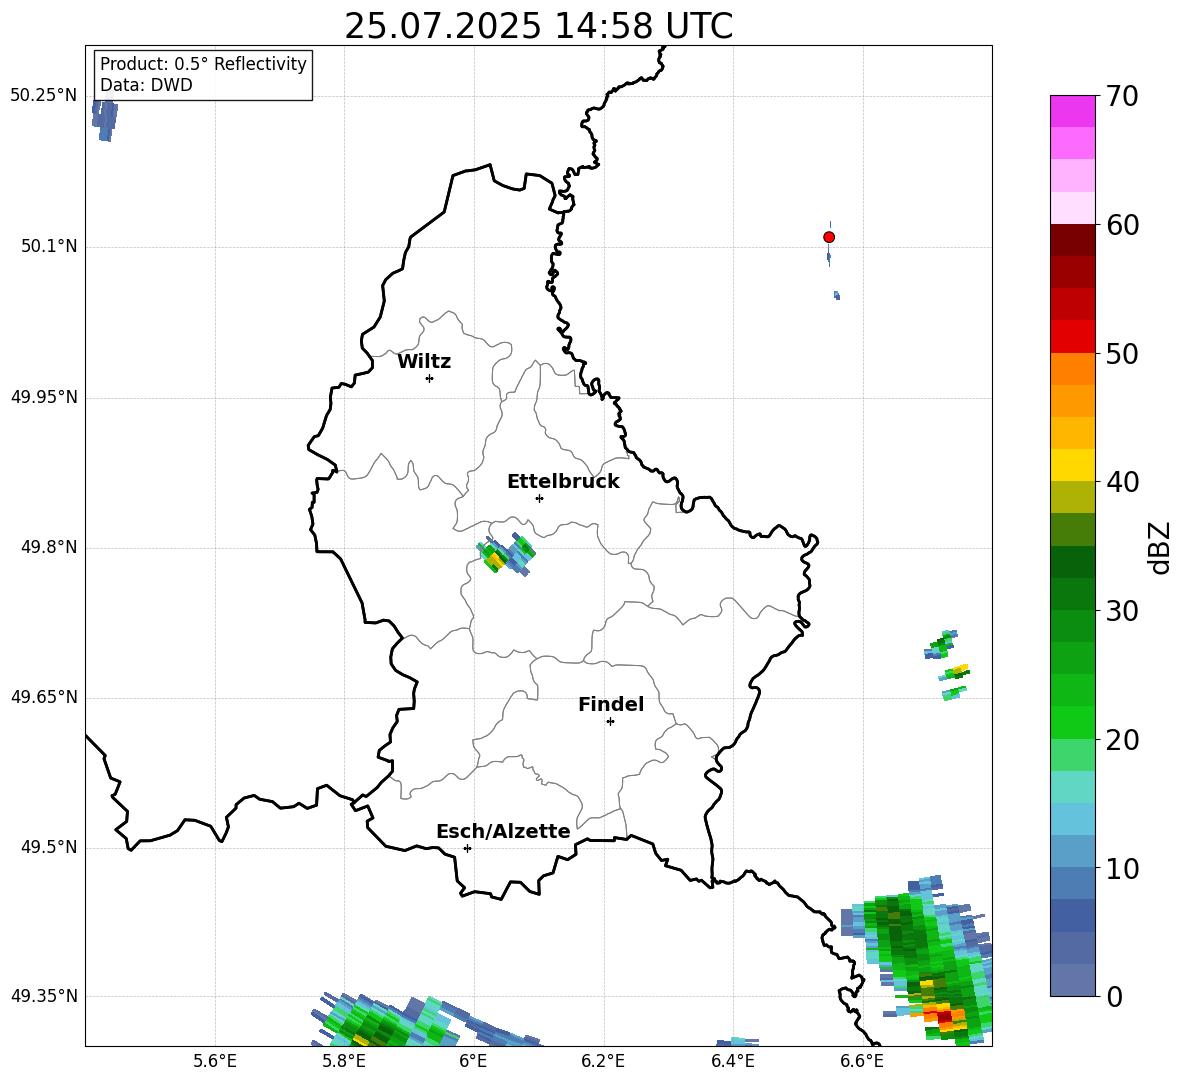Click the 49.65°N latitude label
The image size is (1184, 1081).
point(44,696)
